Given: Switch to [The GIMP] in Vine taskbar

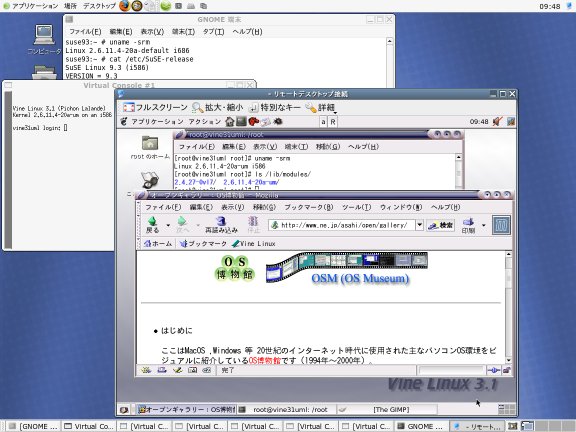Looking at the screenshot, I should pyautogui.click(x=387, y=409).
